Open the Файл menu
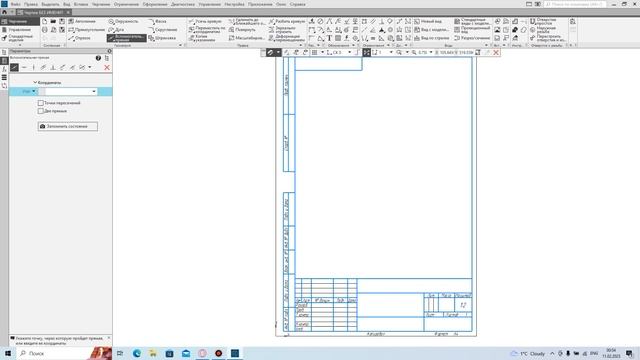The width and height of the screenshot is (640, 360). tap(16, 4)
